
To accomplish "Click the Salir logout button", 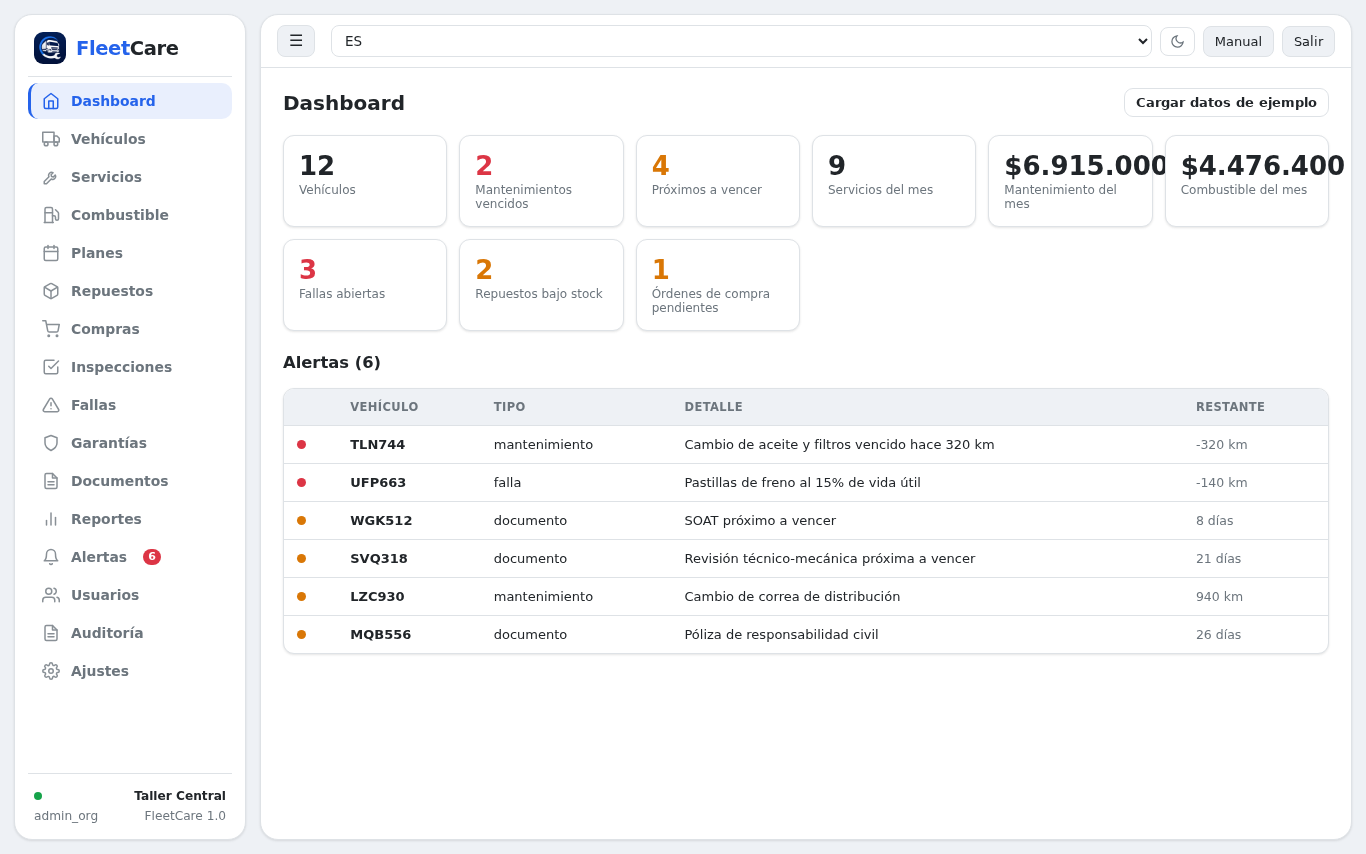I will (x=1308, y=41).
